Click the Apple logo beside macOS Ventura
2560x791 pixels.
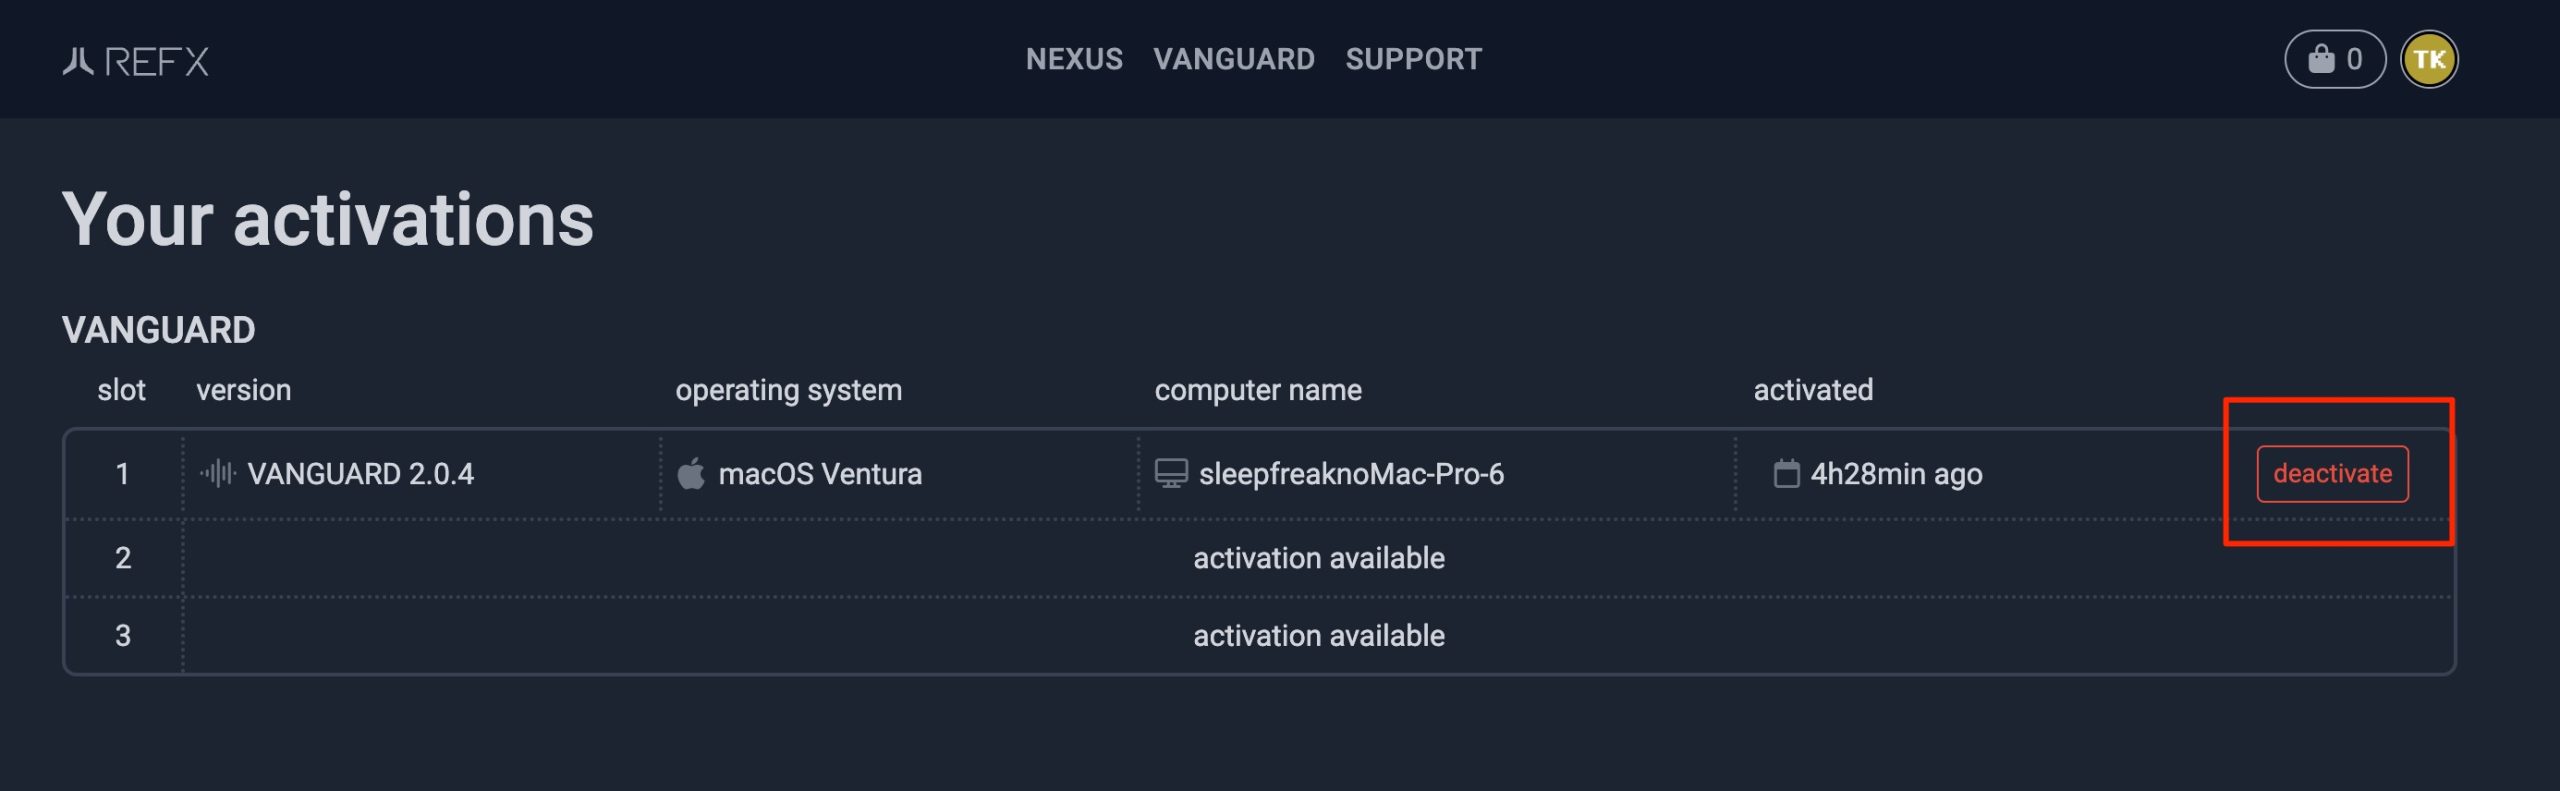(x=691, y=473)
